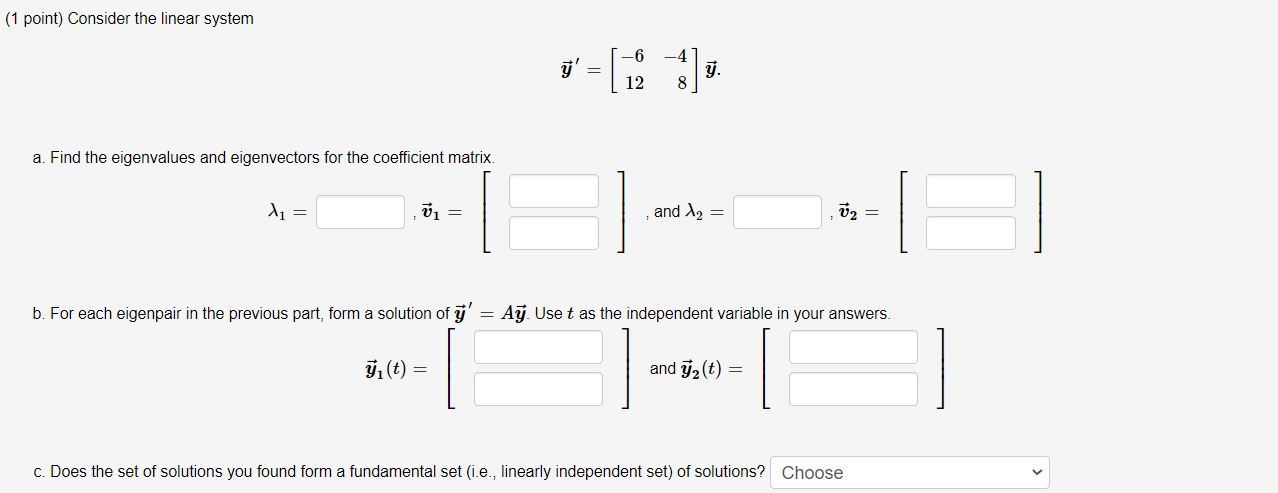
Task: Click the 'Consider the linear system' heading text
Action: (x=130, y=19)
